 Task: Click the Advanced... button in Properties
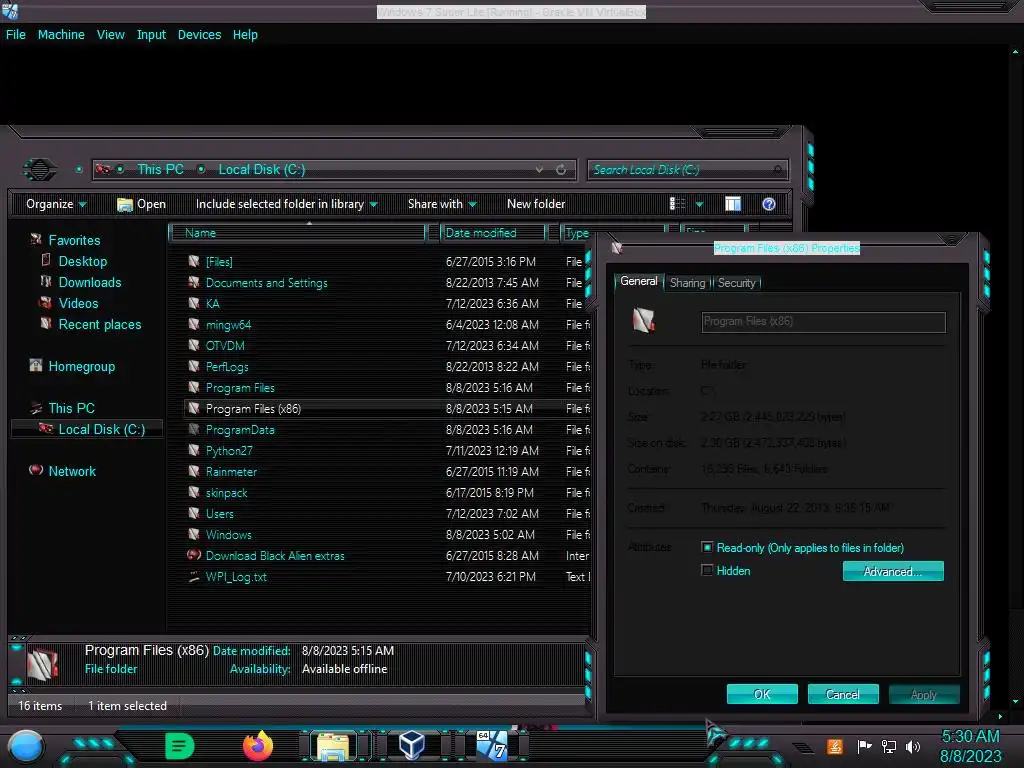893,571
